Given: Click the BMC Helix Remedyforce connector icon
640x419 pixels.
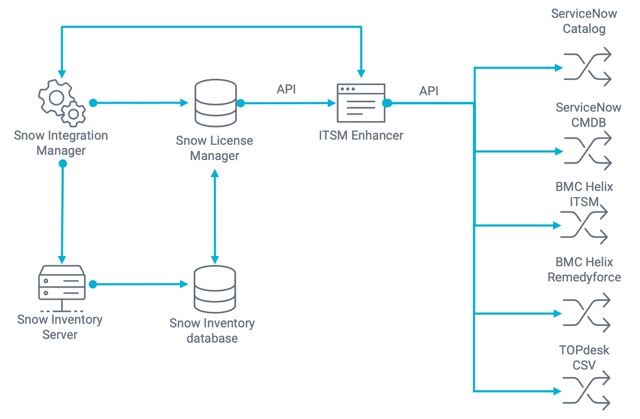Looking at the screenshot, I should (x=584, y=312).
